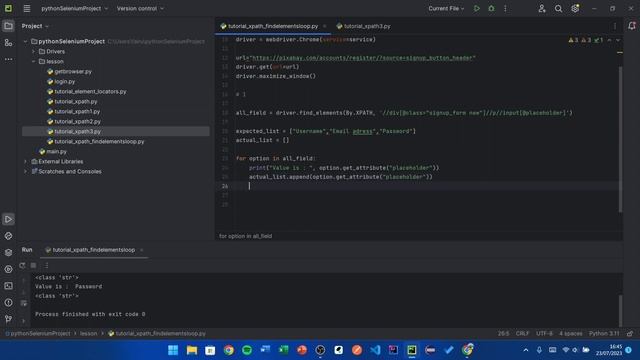
Task: Open Visual Studio Code from taskbar
Action: point(375,350)
